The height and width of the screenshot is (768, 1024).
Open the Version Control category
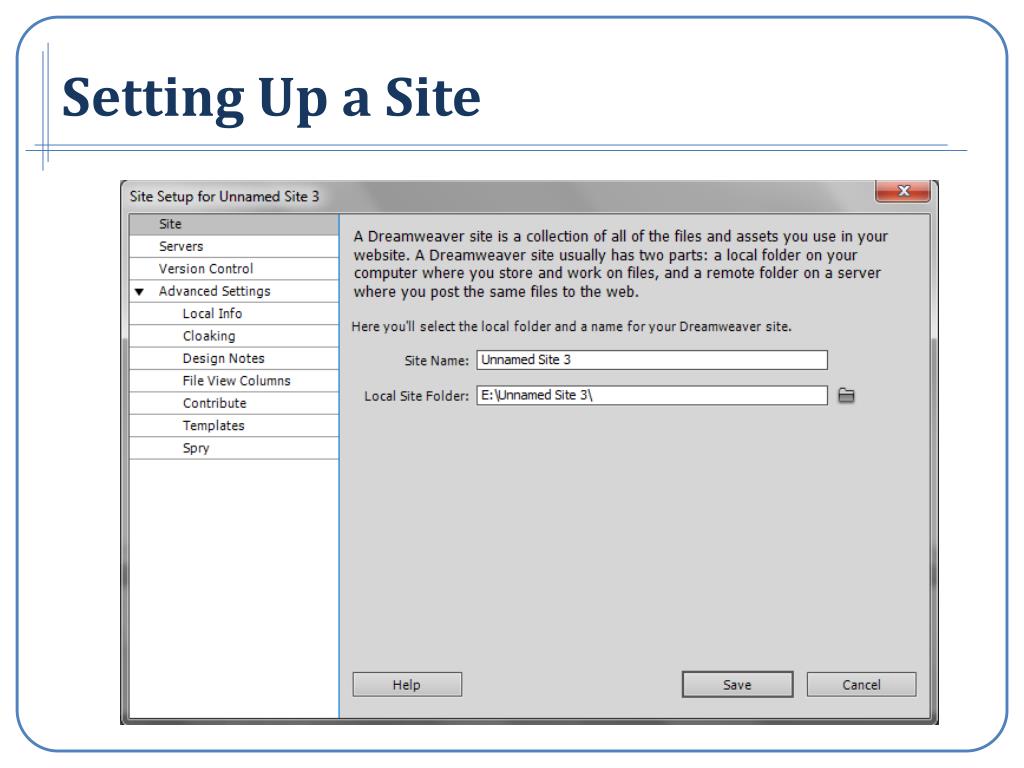pyautogui.click(x=234, y=269)
